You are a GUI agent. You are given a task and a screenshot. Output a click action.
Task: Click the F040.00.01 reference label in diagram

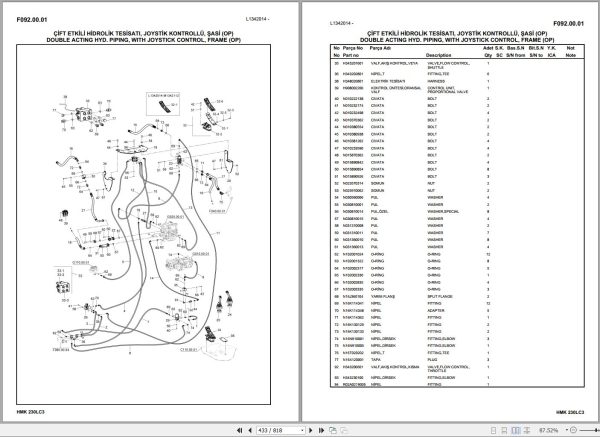tap(217, 211)
